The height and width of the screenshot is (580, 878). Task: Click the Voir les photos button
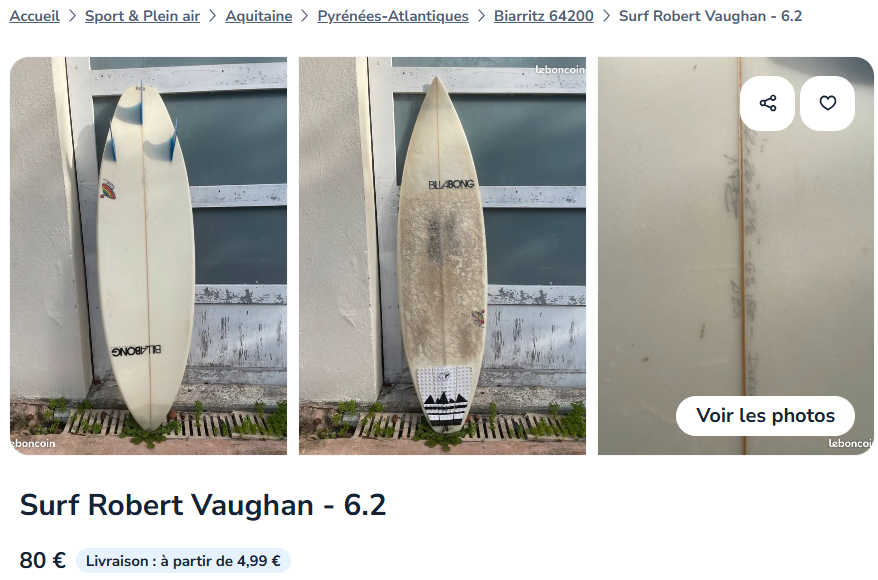(765, 415)
